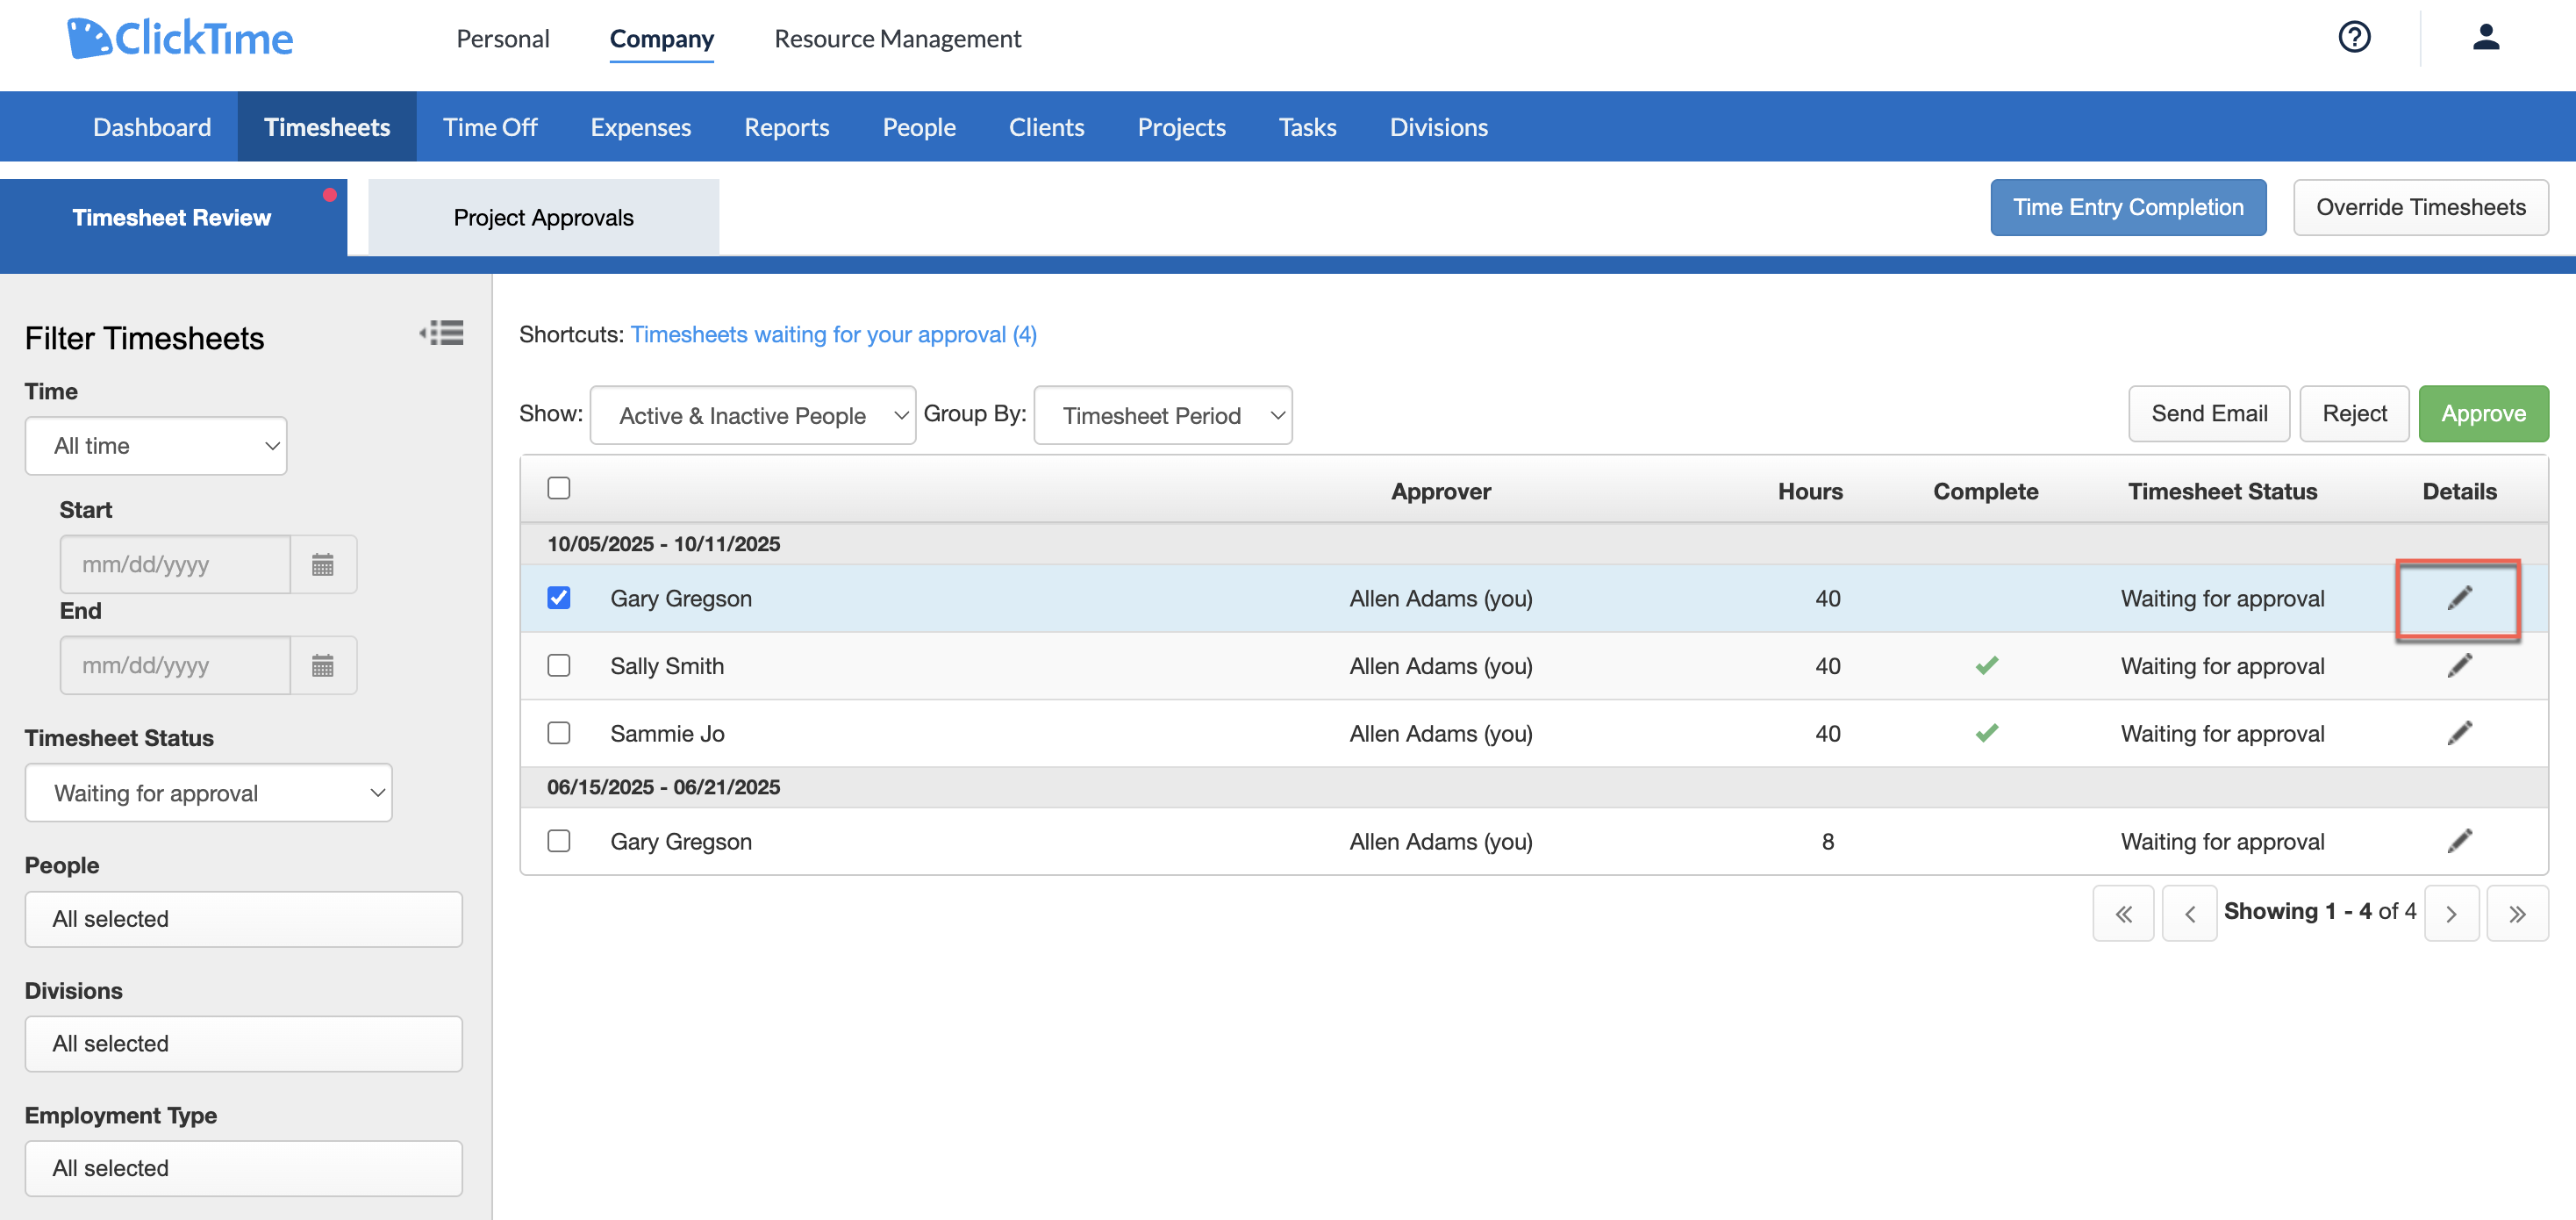Click the Start date input field
This screenshot has height=1220, width=2576.
(175, 564)
